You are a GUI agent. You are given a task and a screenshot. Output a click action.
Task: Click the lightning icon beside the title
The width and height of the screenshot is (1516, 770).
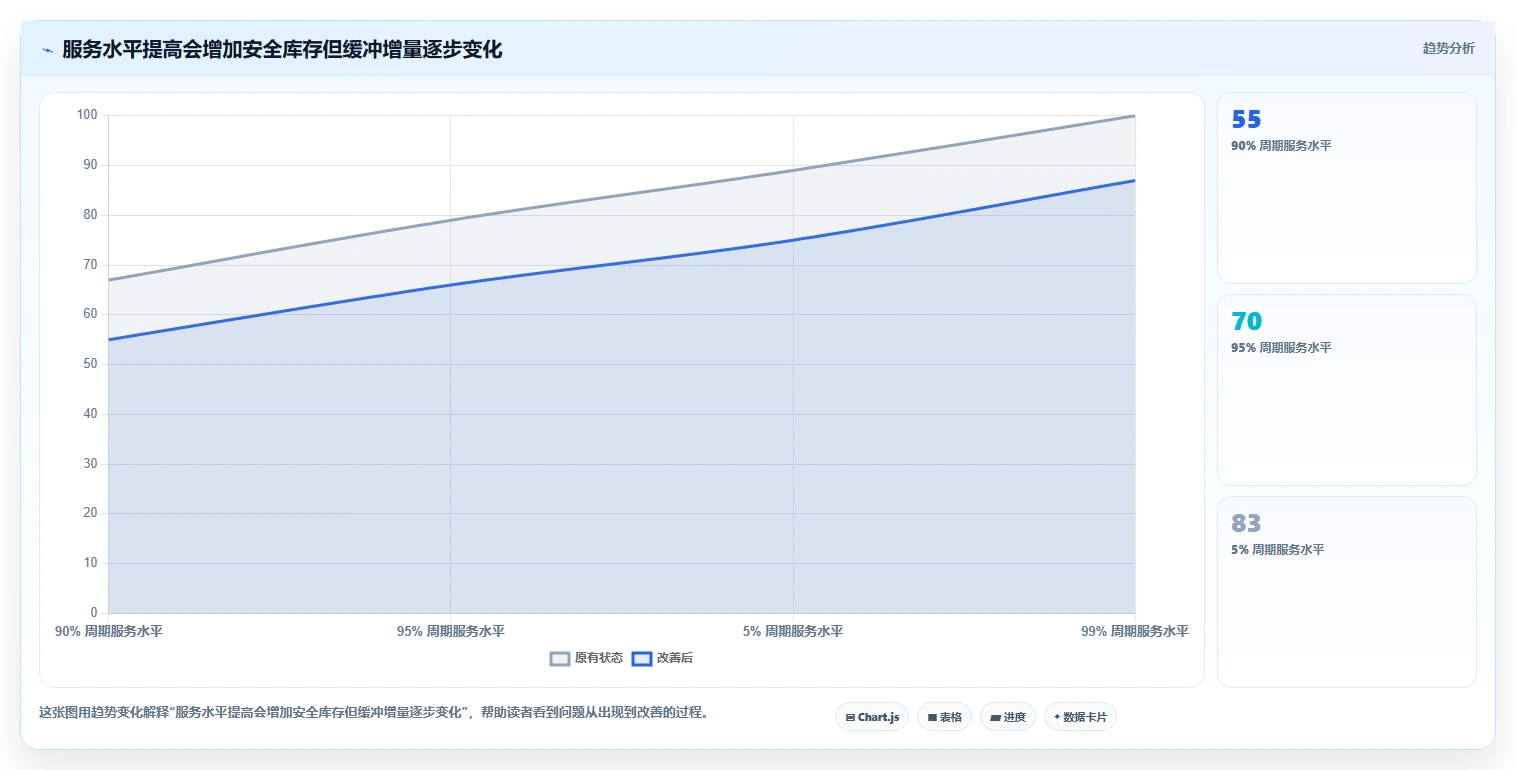pos(47,50)
